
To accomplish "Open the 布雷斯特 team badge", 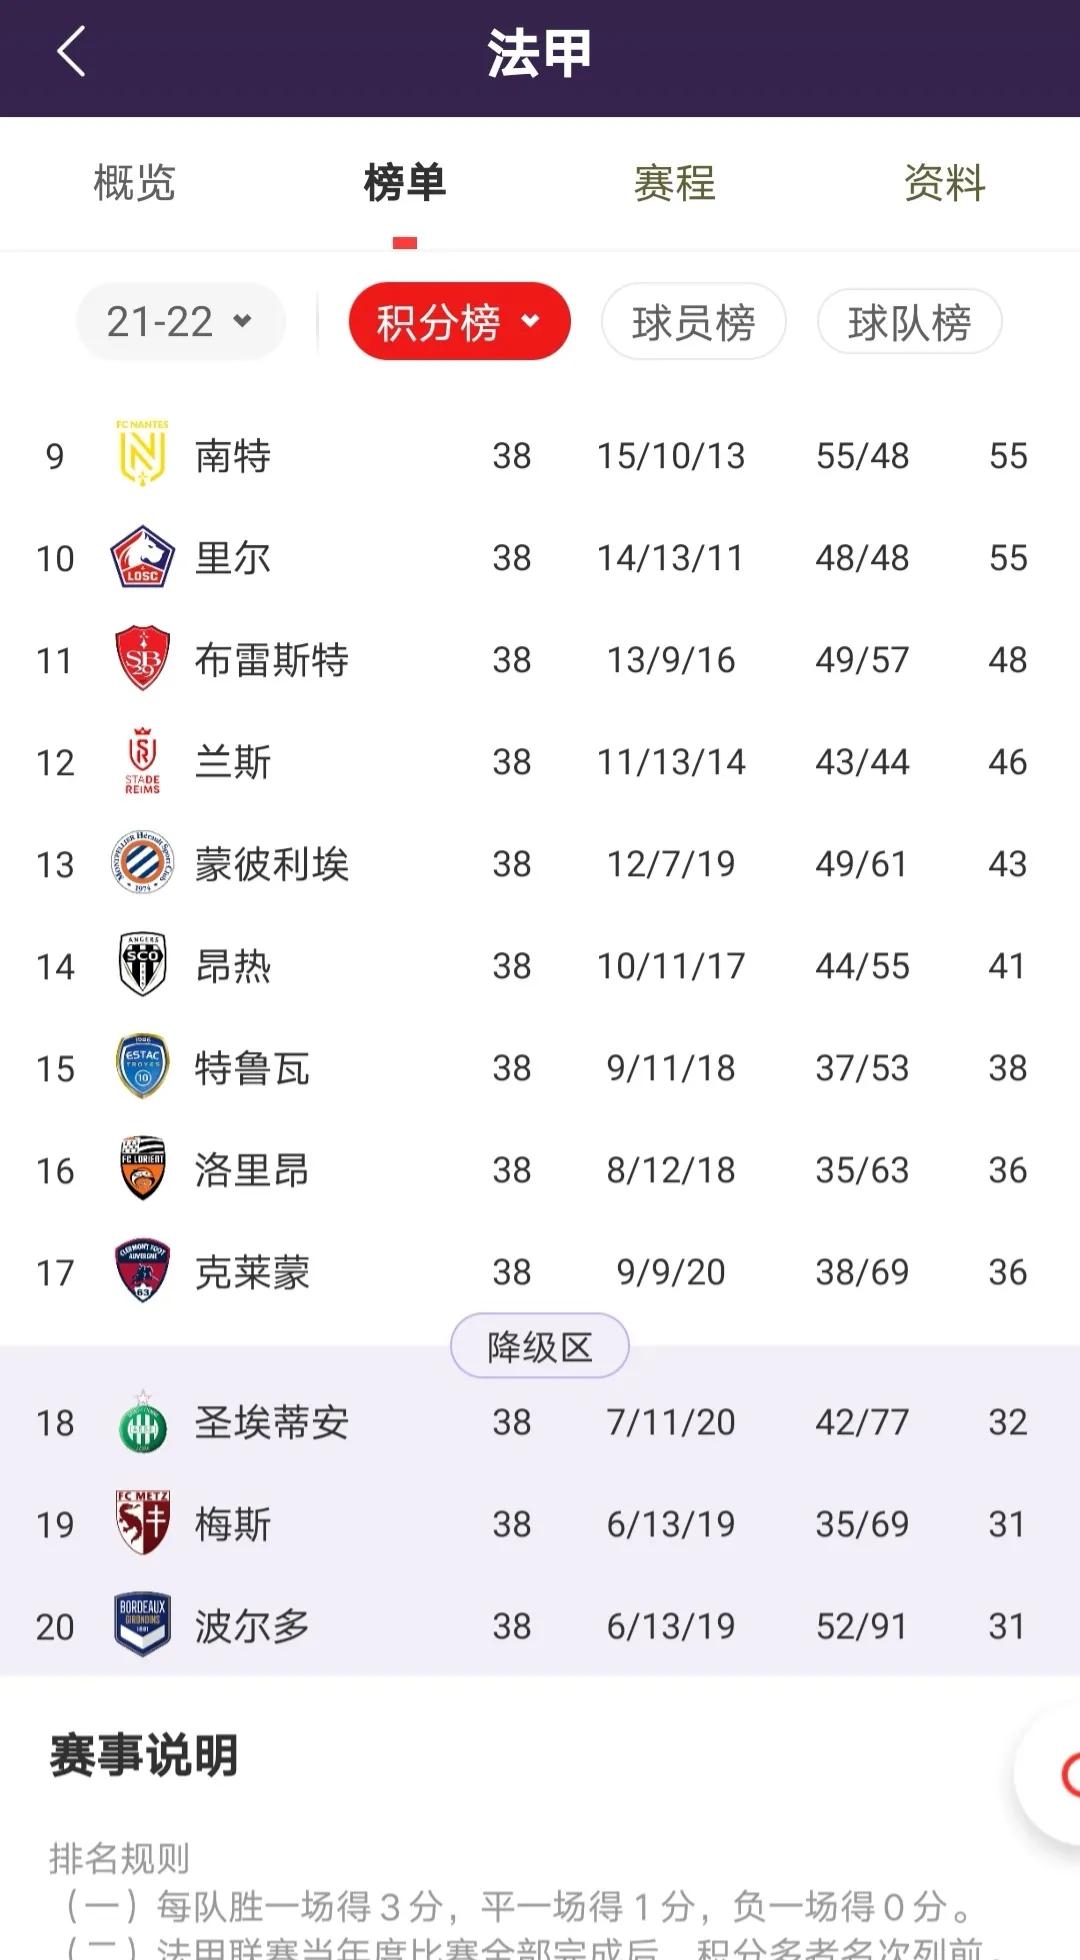I will tap(140, 659).
